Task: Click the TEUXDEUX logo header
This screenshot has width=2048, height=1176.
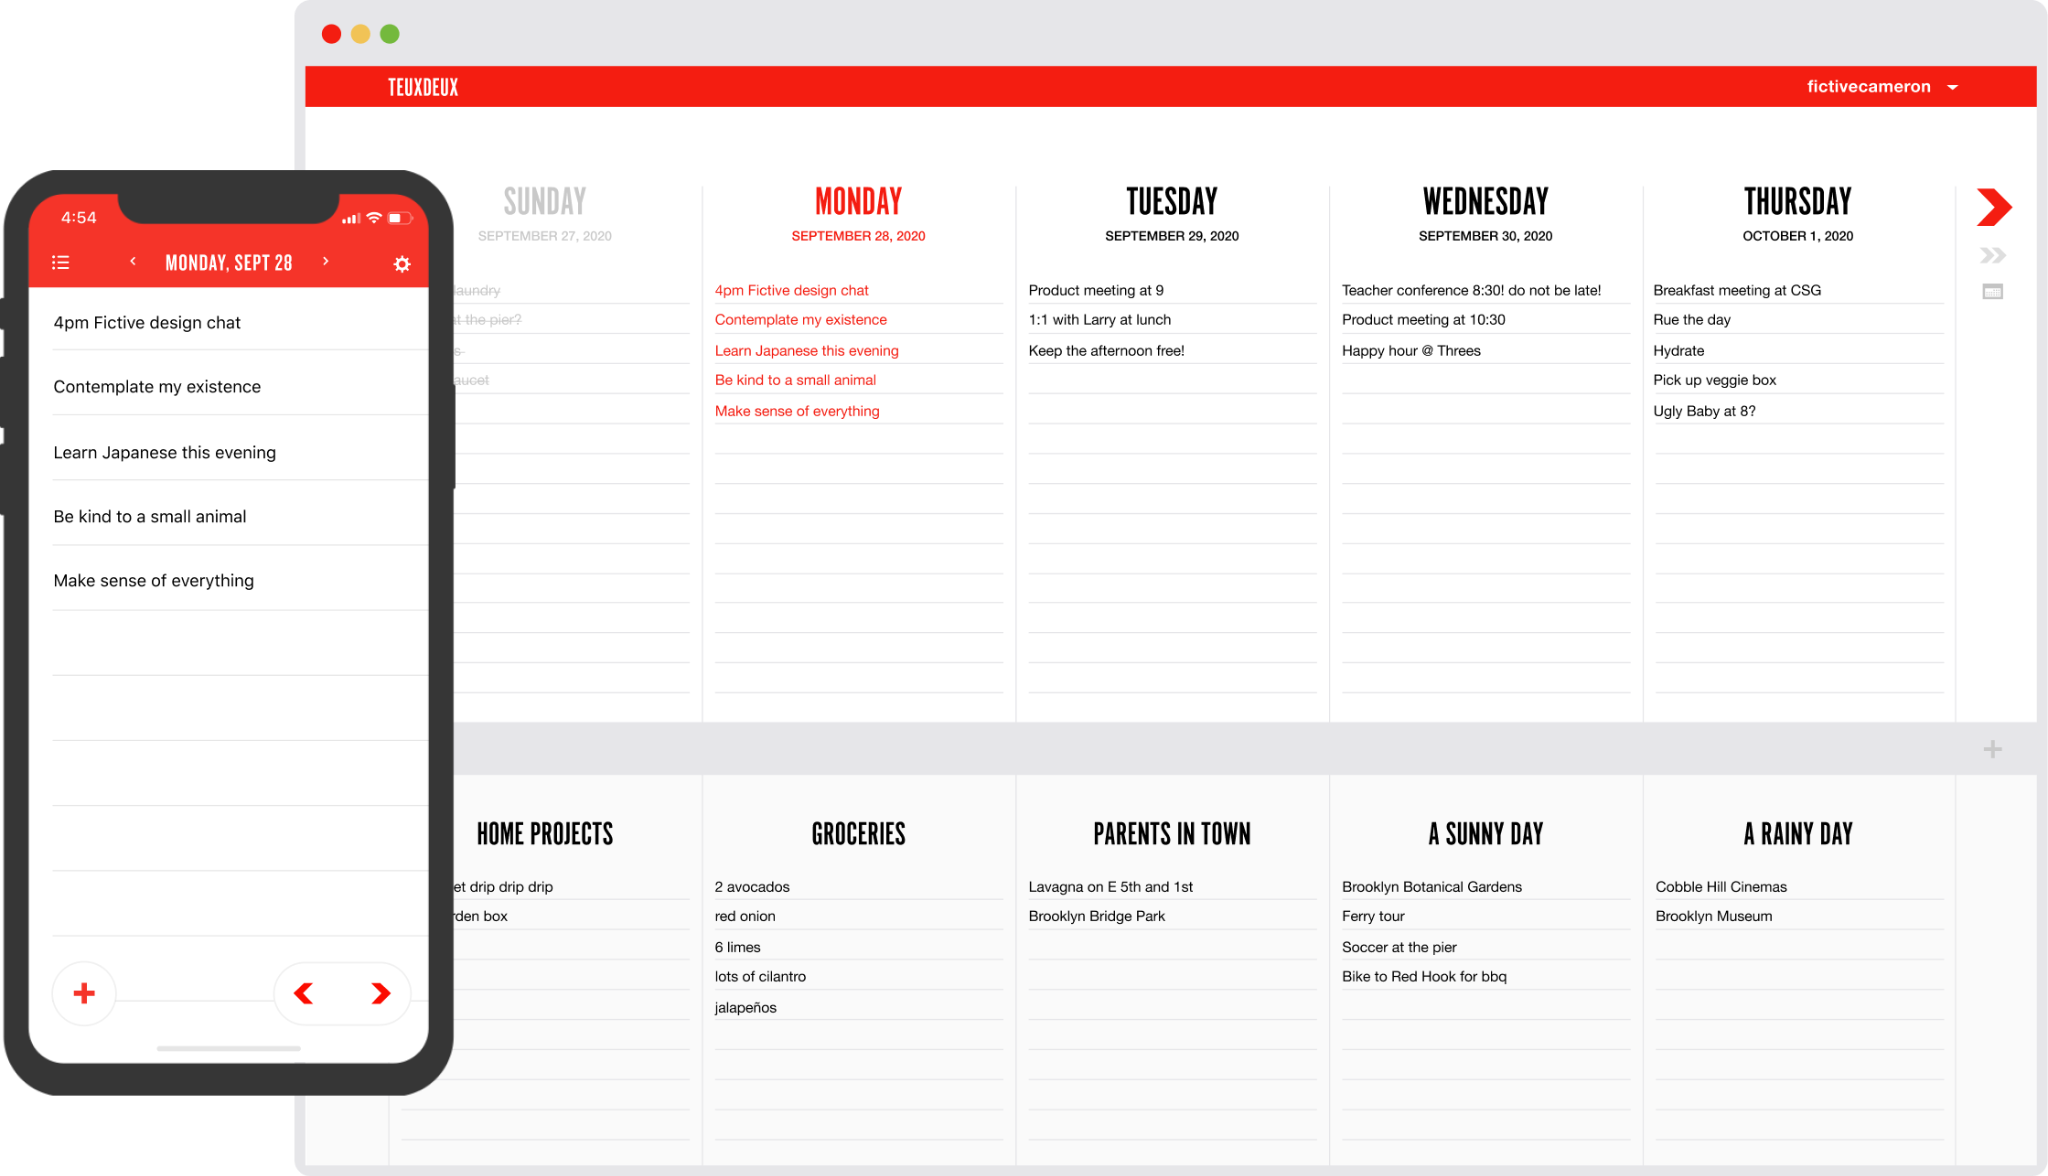Action: (x=426, y=86)
